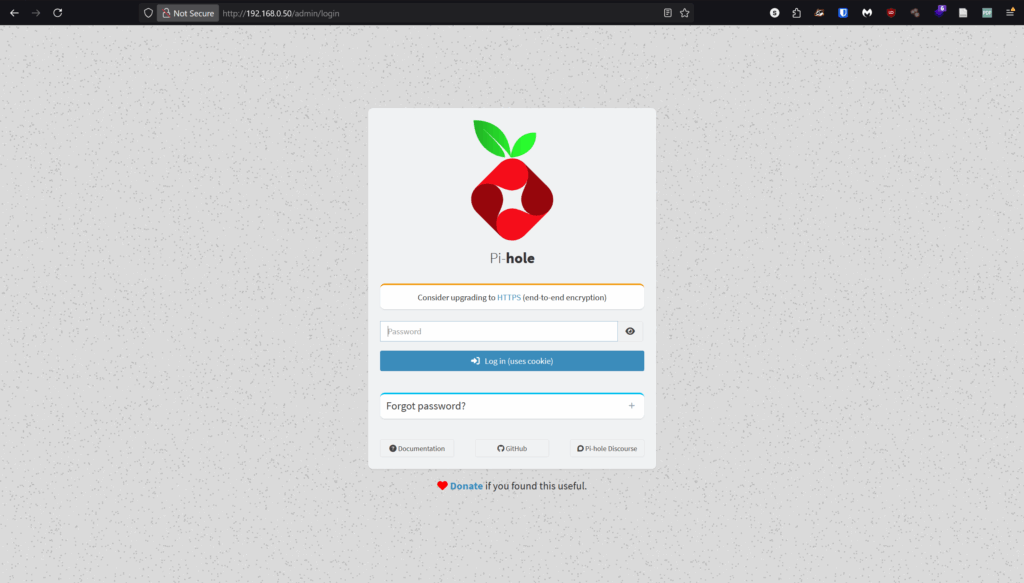Click the Not Secure connection badge

point(187,13)
